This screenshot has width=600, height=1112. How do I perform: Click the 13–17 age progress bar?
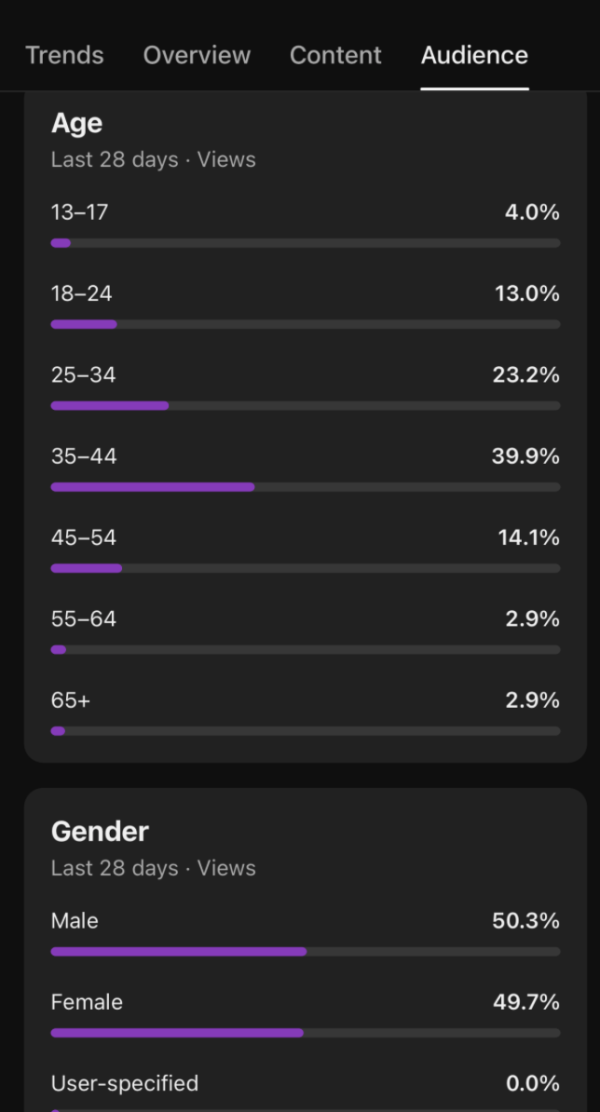click(x=305, y=243)
